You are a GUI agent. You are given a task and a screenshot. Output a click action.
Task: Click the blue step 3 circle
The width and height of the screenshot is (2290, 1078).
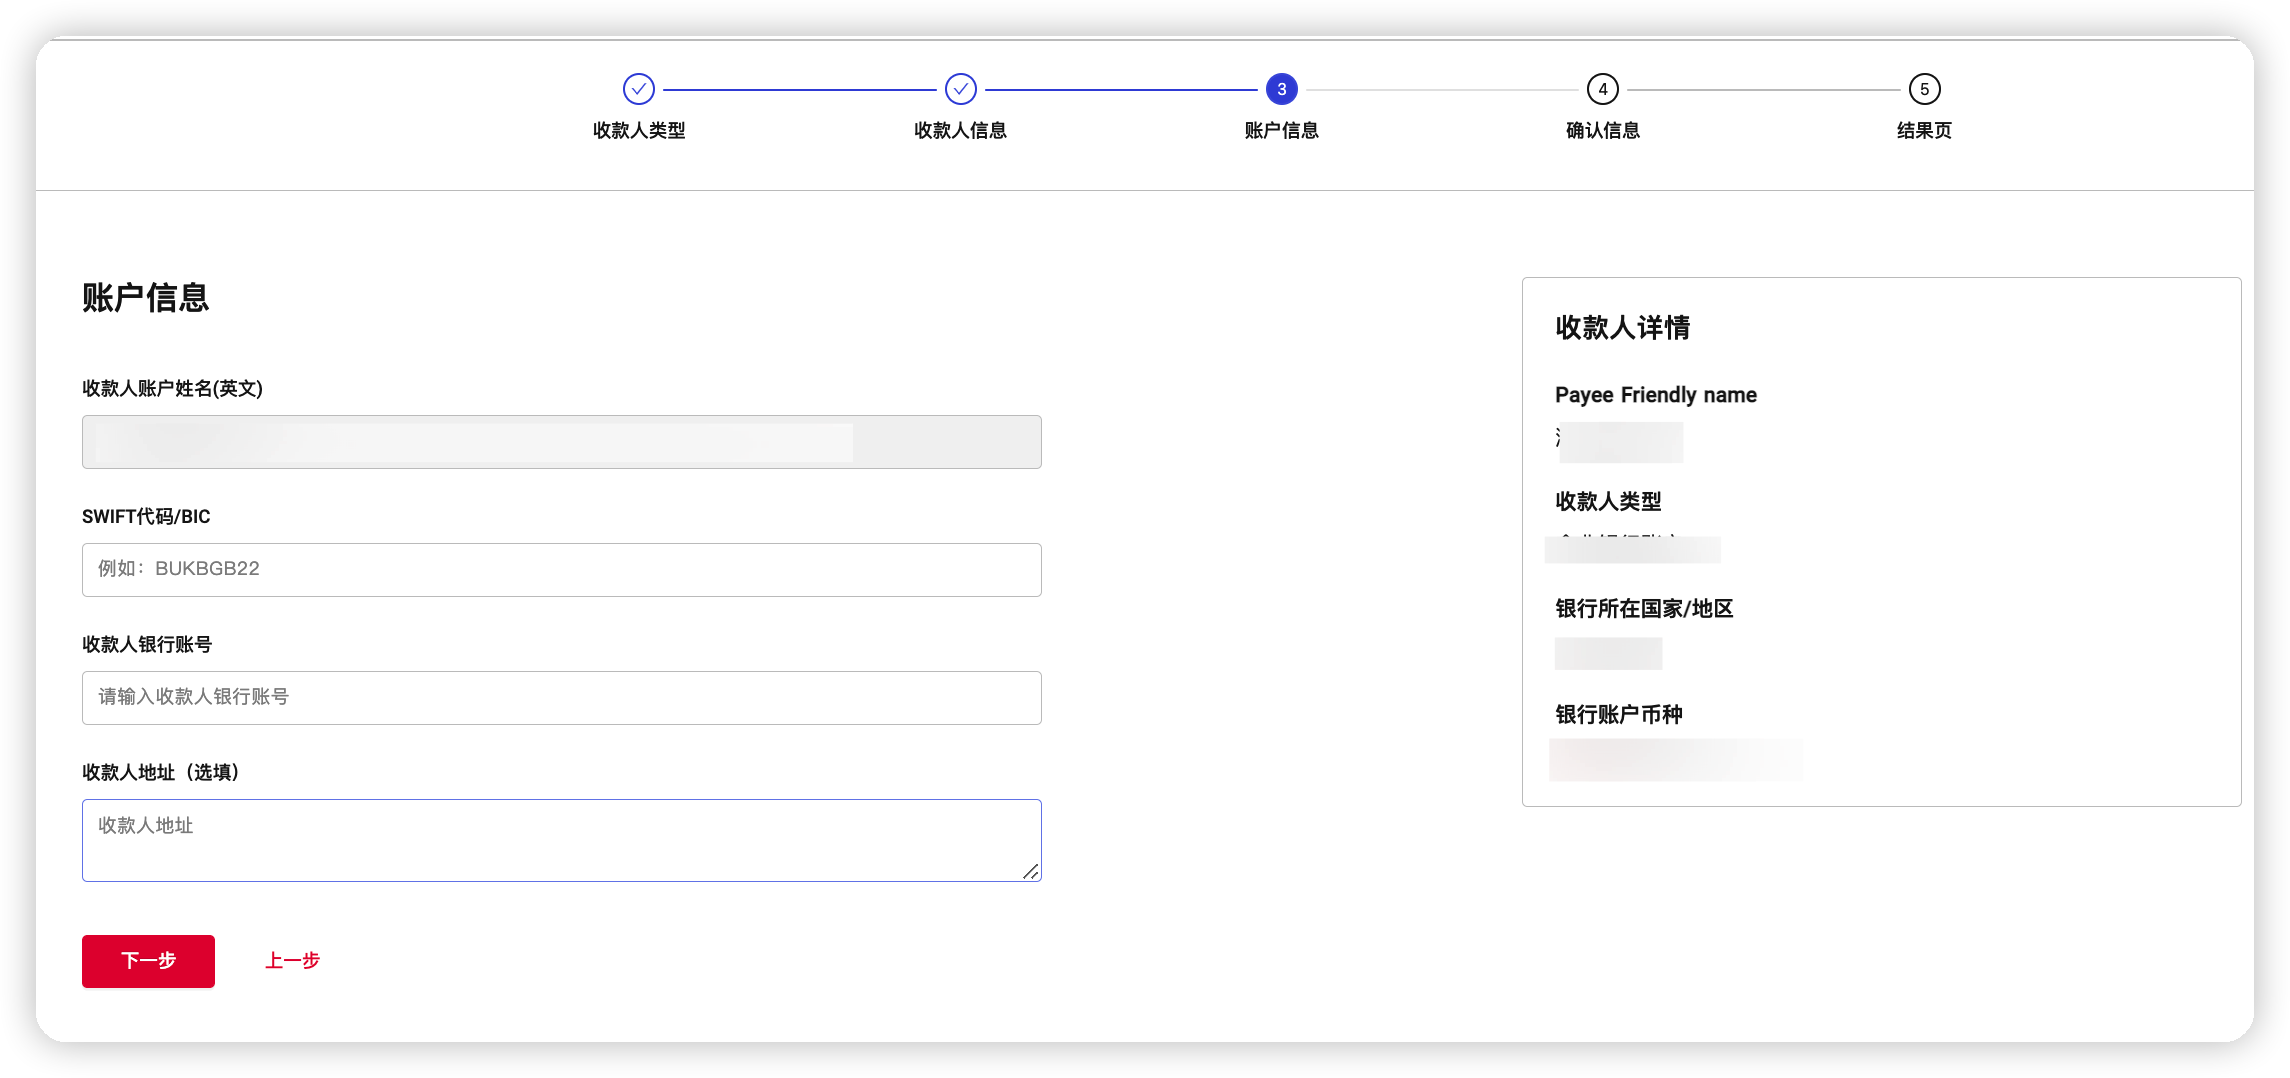click(1281, 89)
